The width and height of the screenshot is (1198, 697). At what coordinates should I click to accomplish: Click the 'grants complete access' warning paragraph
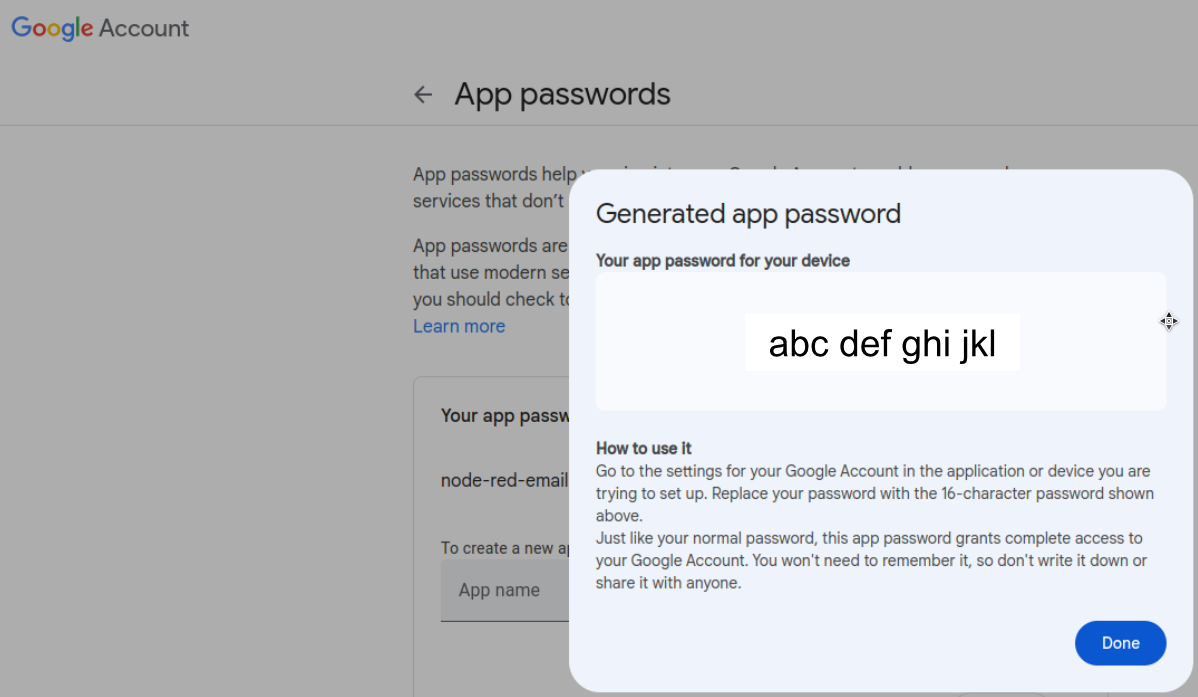871,560
